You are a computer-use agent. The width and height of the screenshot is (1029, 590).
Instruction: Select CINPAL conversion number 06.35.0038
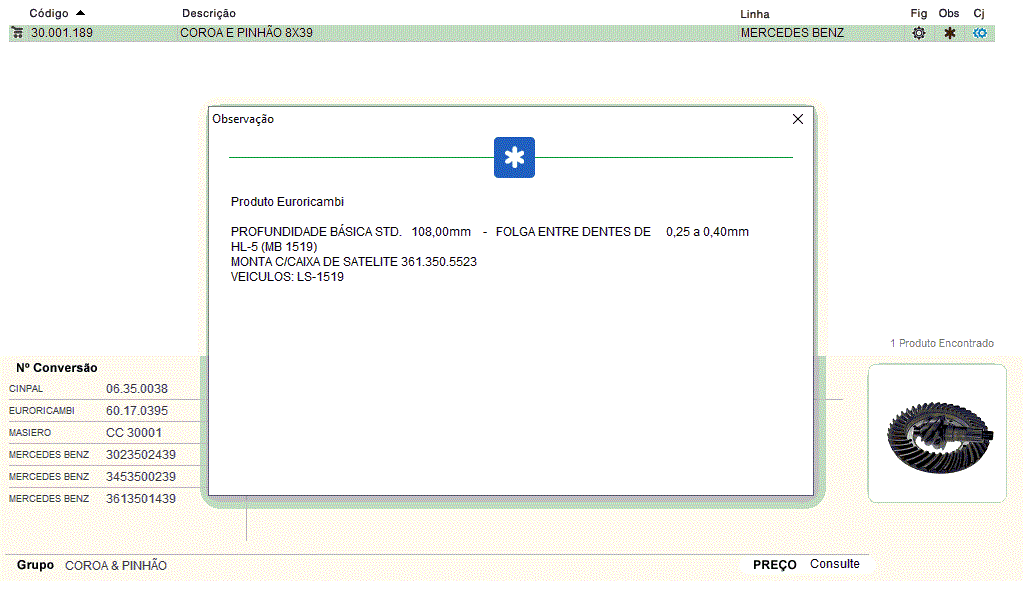click(x=137, y=389)
